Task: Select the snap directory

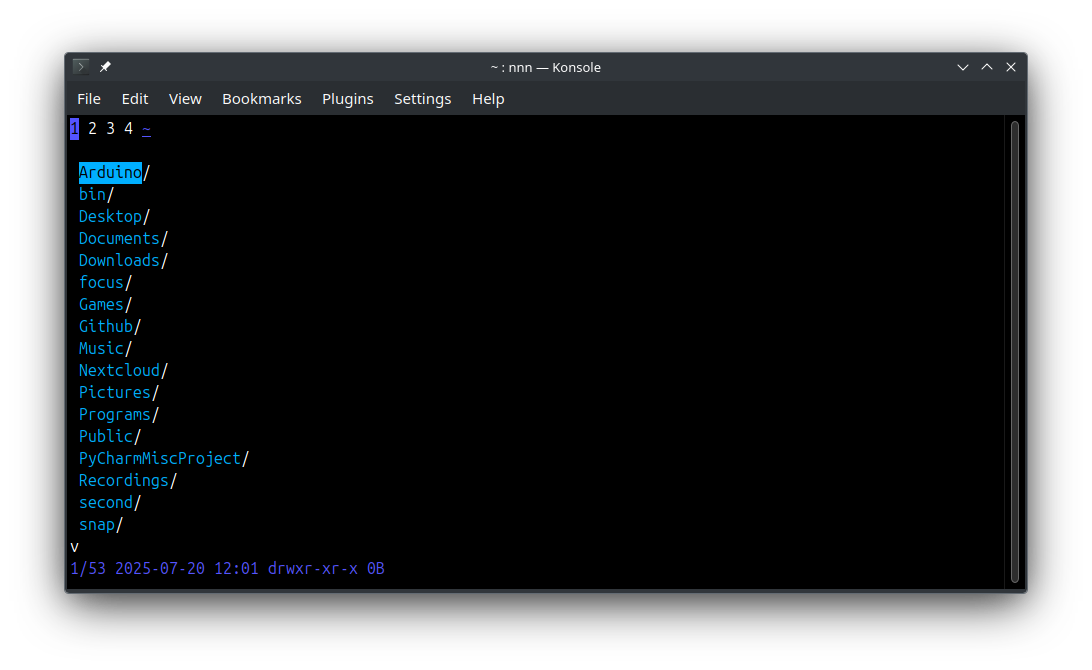Action: tap(101, 524)
